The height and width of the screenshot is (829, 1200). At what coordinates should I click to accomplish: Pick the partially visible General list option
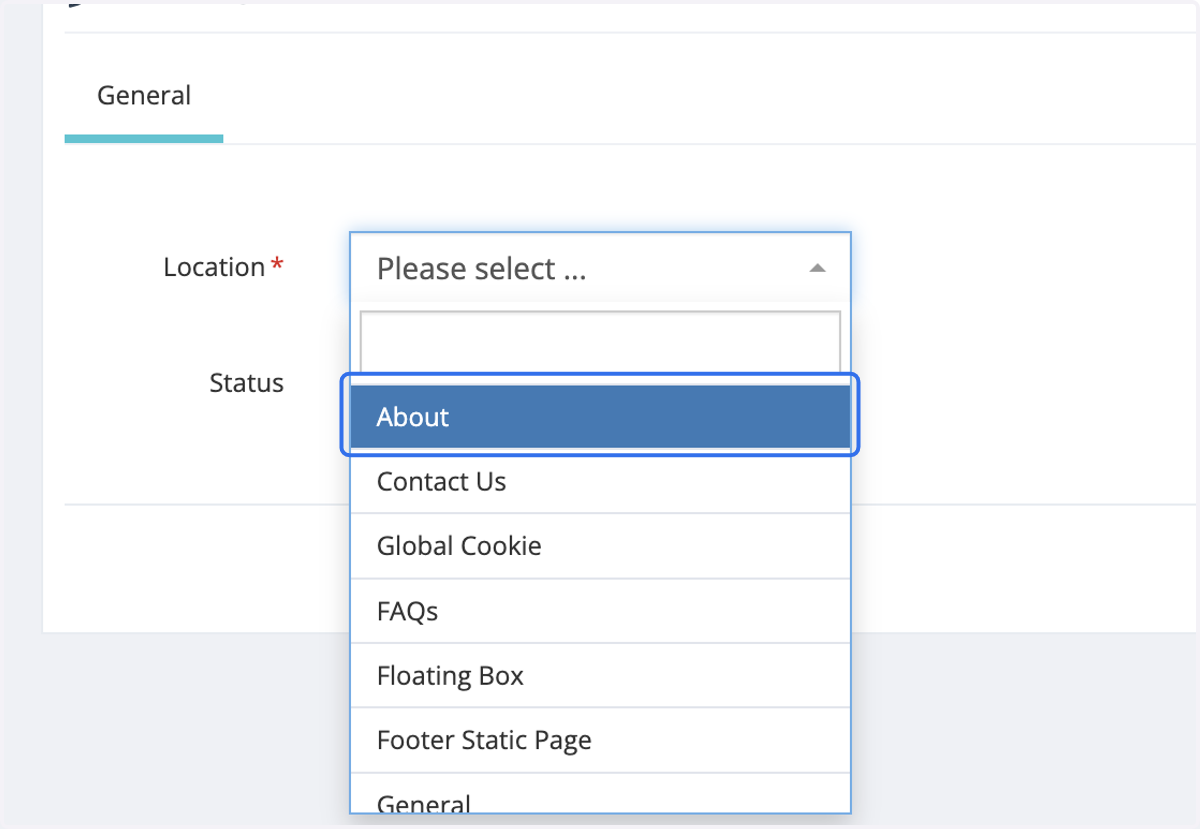coord(600,793)
